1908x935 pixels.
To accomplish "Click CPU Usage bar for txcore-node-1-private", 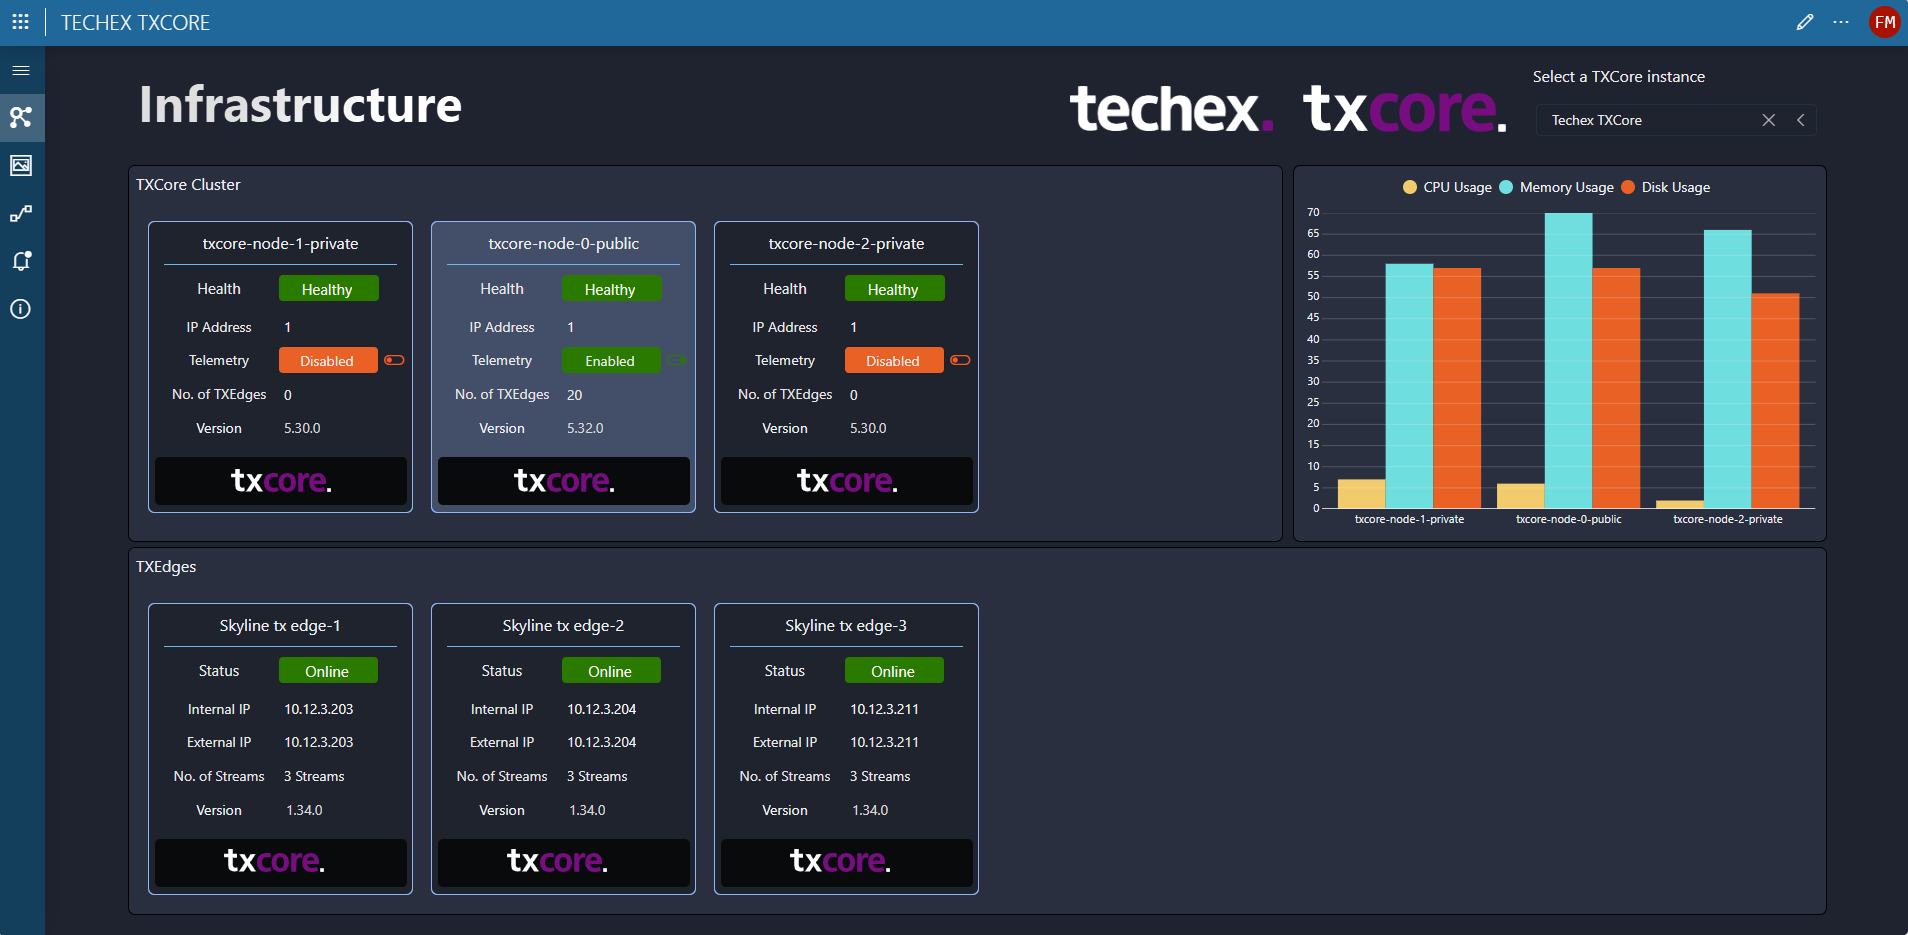I will 1361,494.
